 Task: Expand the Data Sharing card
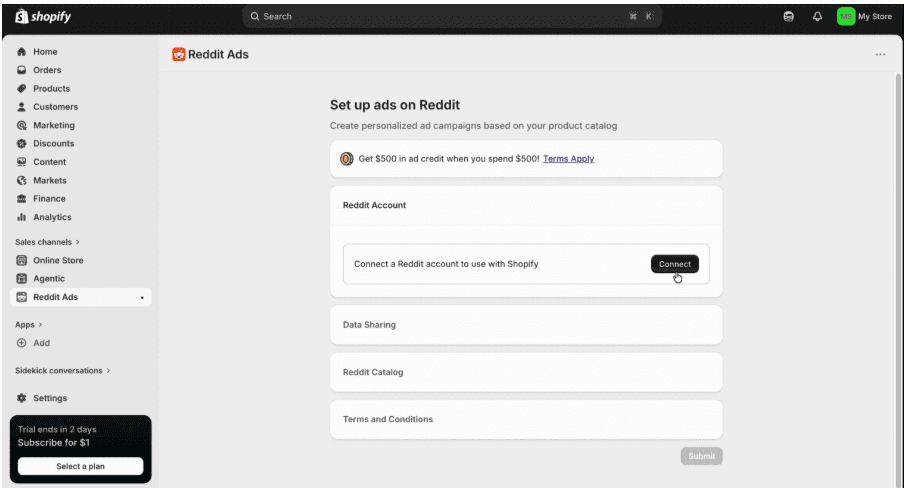(x=526, y=325)
